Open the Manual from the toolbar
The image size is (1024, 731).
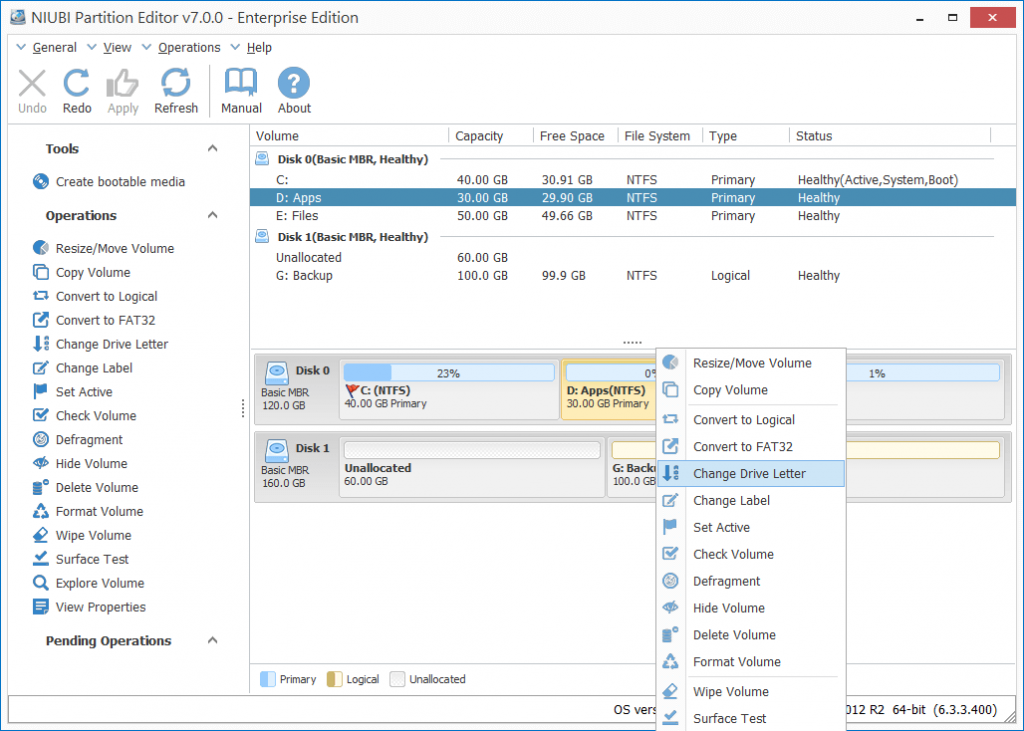[x=240, y=90]
